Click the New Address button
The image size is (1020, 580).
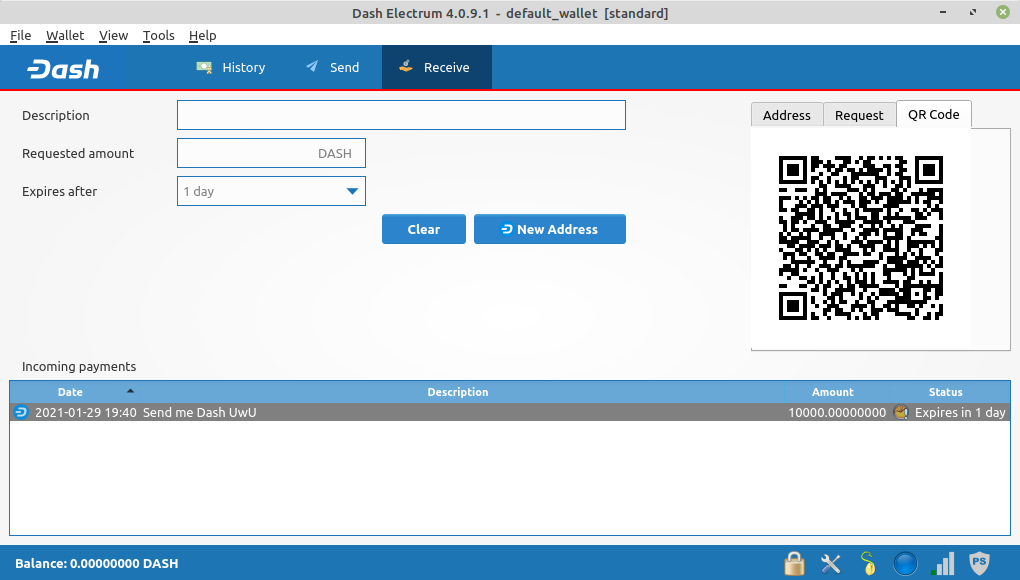[550, 229]
